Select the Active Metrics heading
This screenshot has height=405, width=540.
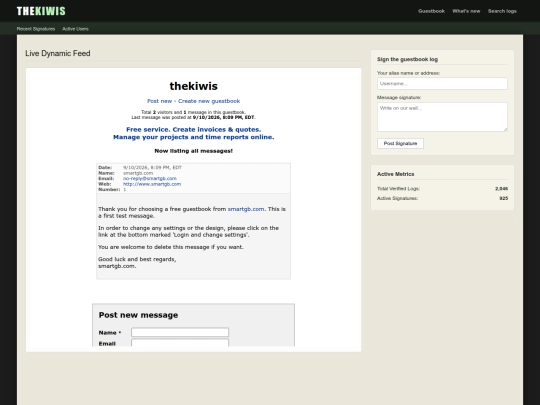point(395,174)
